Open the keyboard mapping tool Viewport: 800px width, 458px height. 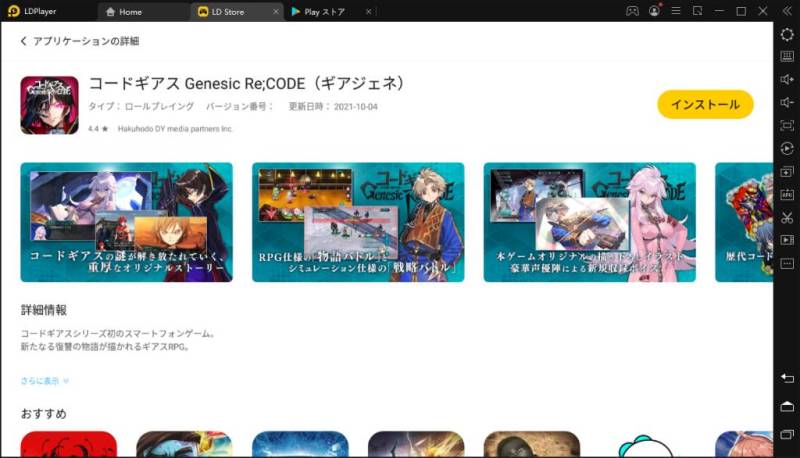(x=787, y=56)
